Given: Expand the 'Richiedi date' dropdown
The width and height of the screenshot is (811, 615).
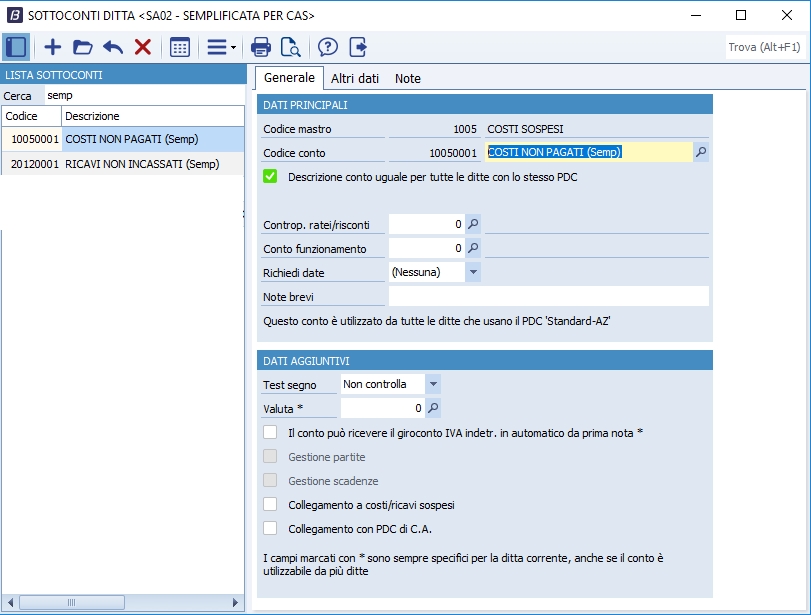Looking at the screenshot, I should point(473,272).
